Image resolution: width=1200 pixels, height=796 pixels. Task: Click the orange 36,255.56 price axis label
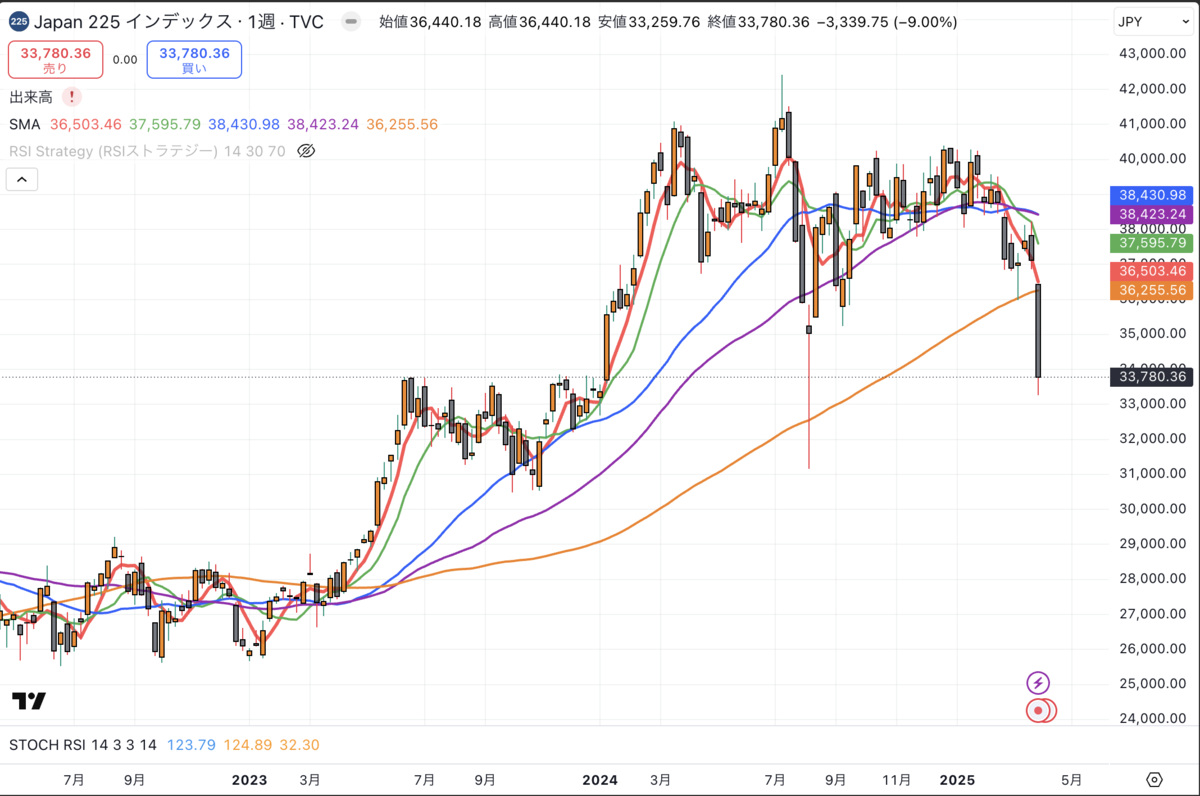(x=1153, y=290)
